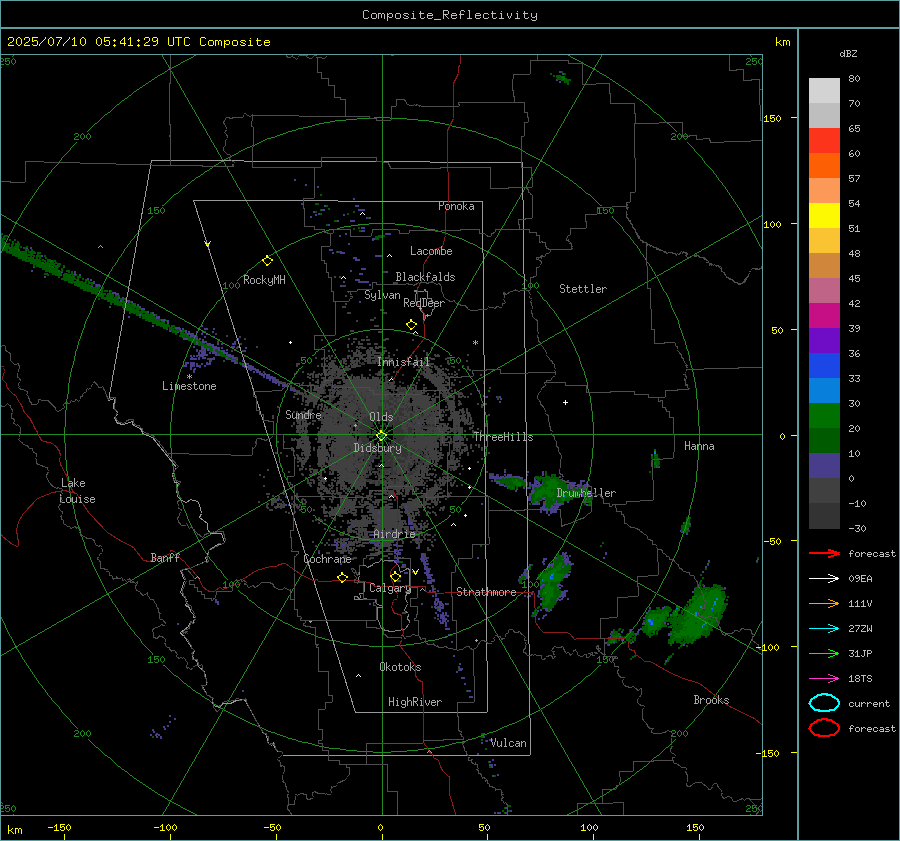This screenshot has width=900, height=841.
Task: Click the Sylvan label on map
Action: (382, 296)
